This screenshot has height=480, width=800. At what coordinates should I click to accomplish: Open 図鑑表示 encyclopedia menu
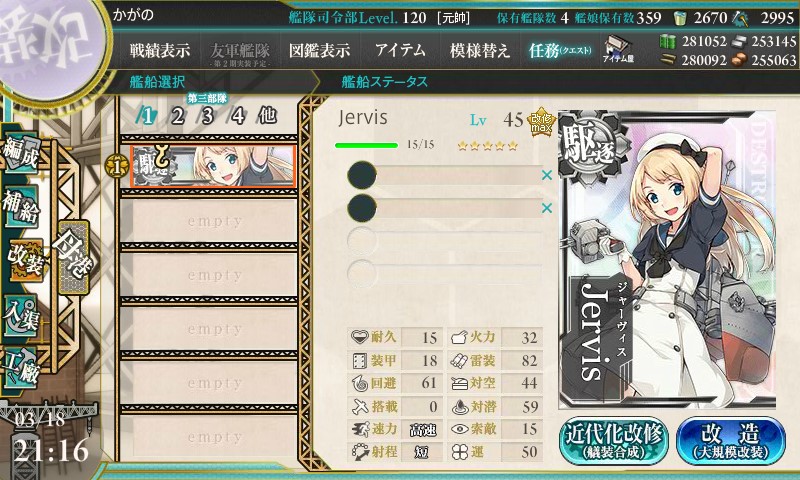tap(319, 50)
